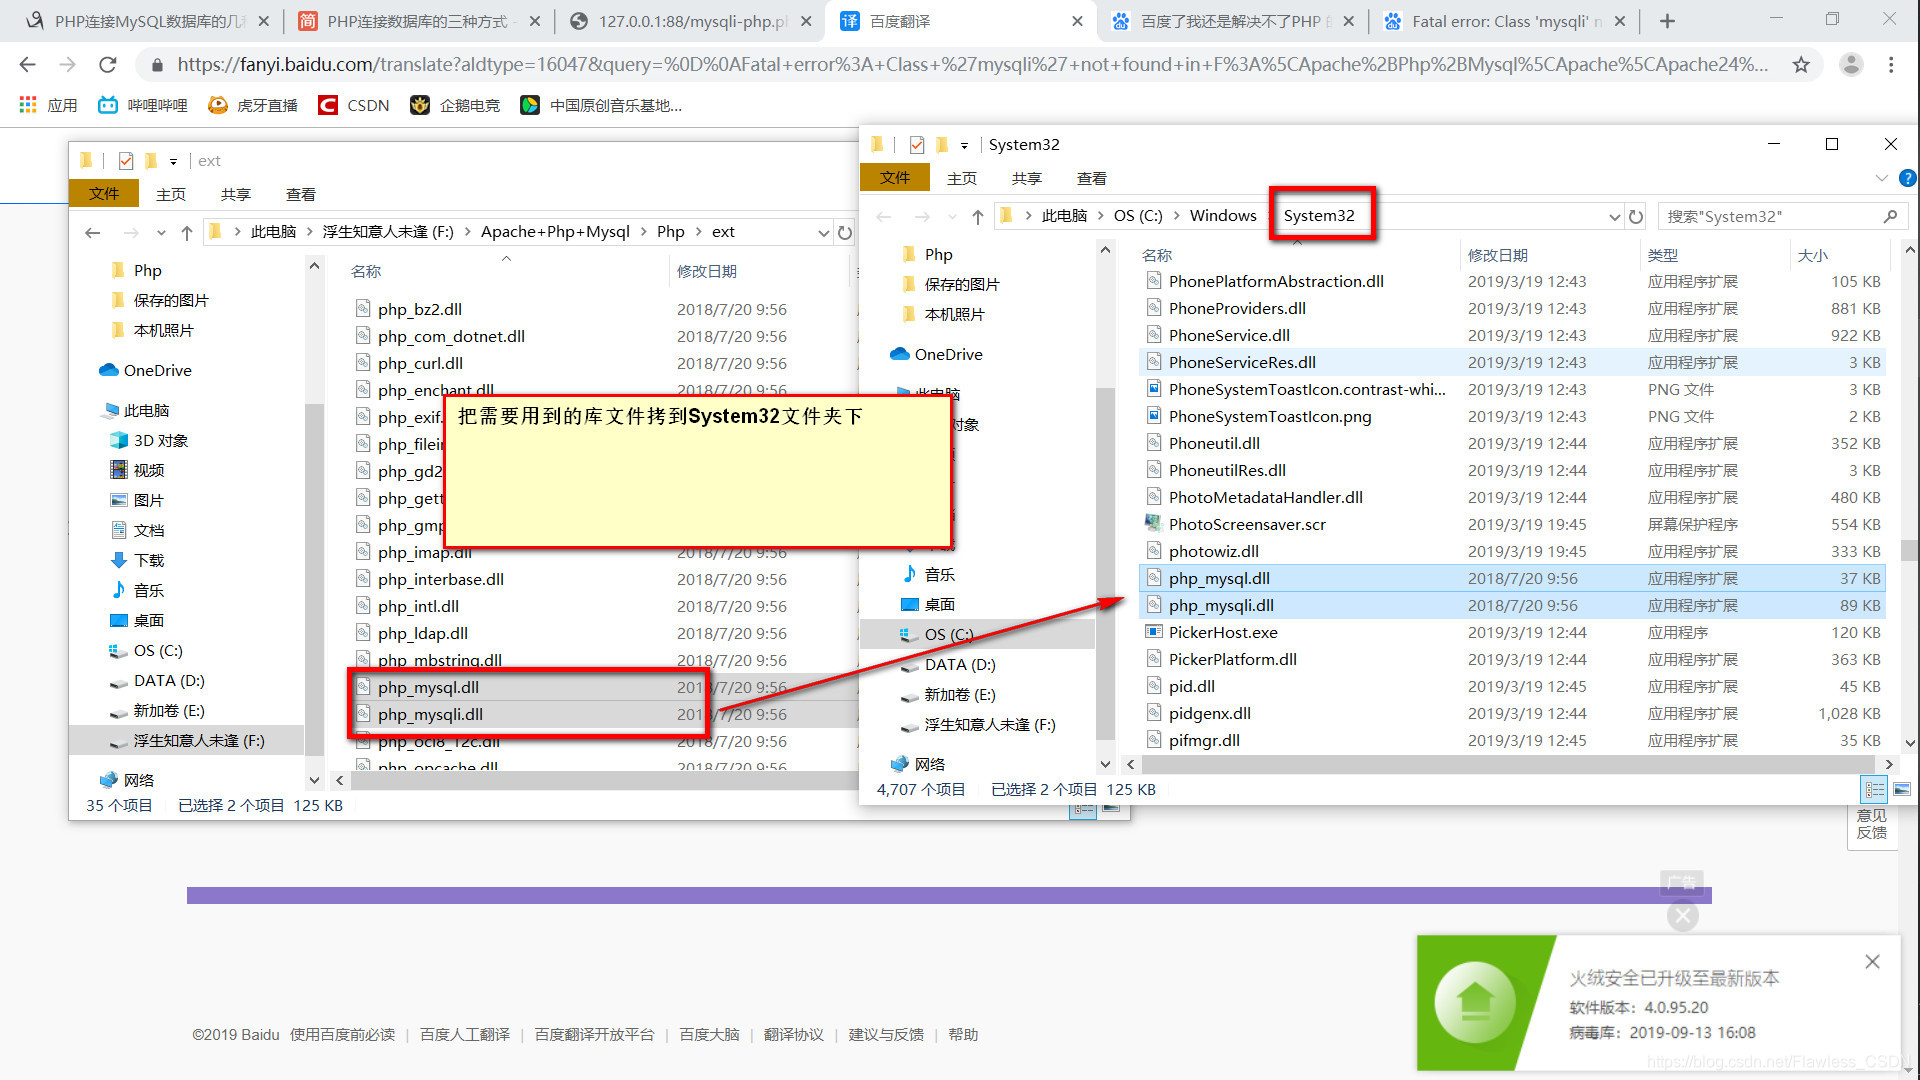Image resolution: width=1920 pixels, height=1080 pixels.
Task: Refresh the System32 folder address bar
Action: 1636,216
